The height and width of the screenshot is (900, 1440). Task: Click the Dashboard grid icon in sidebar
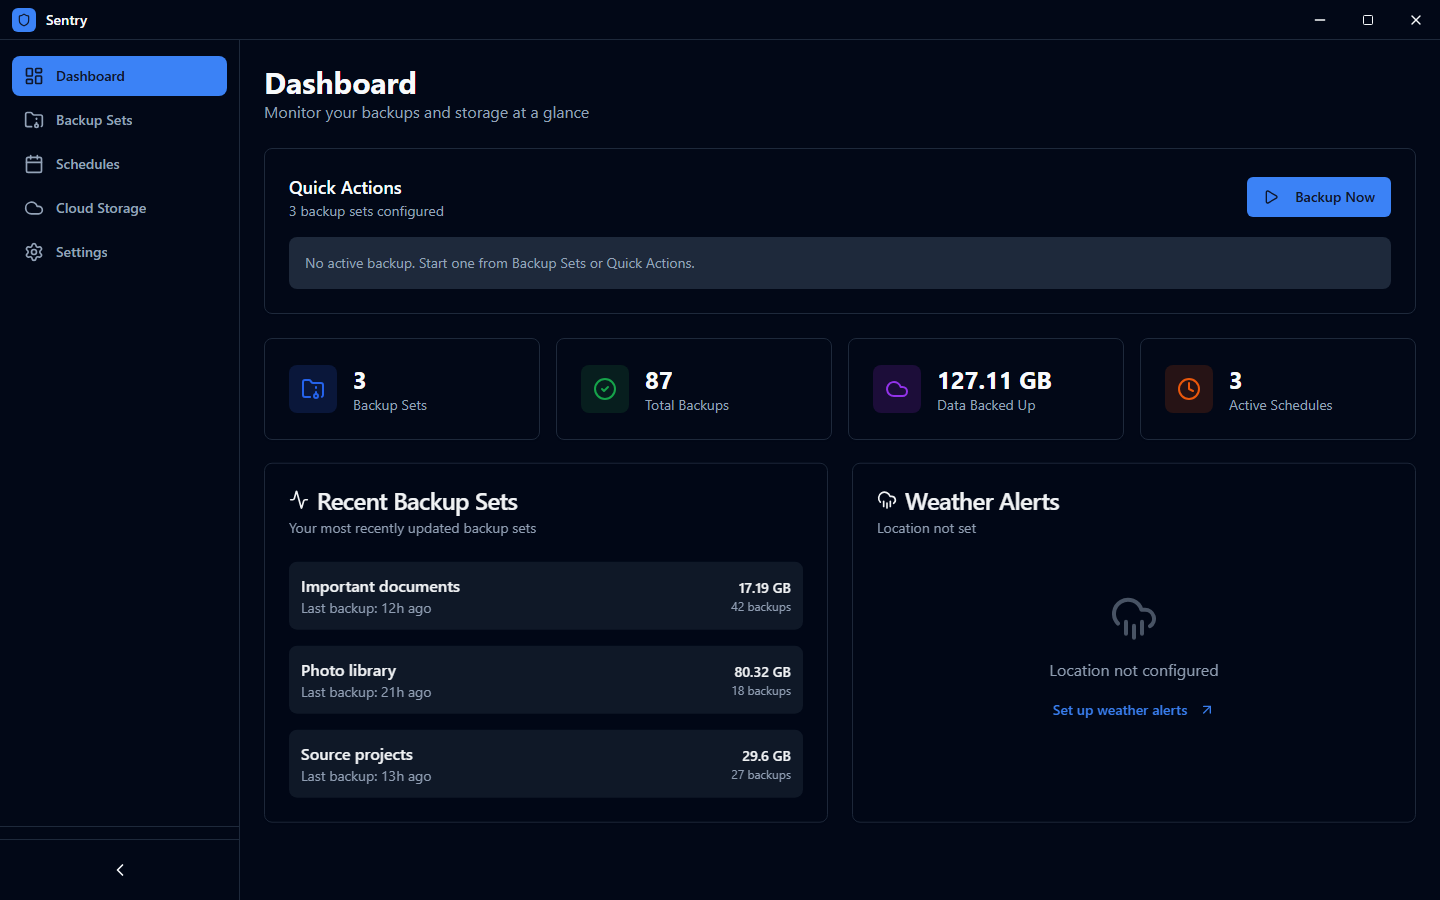(34, 76)
